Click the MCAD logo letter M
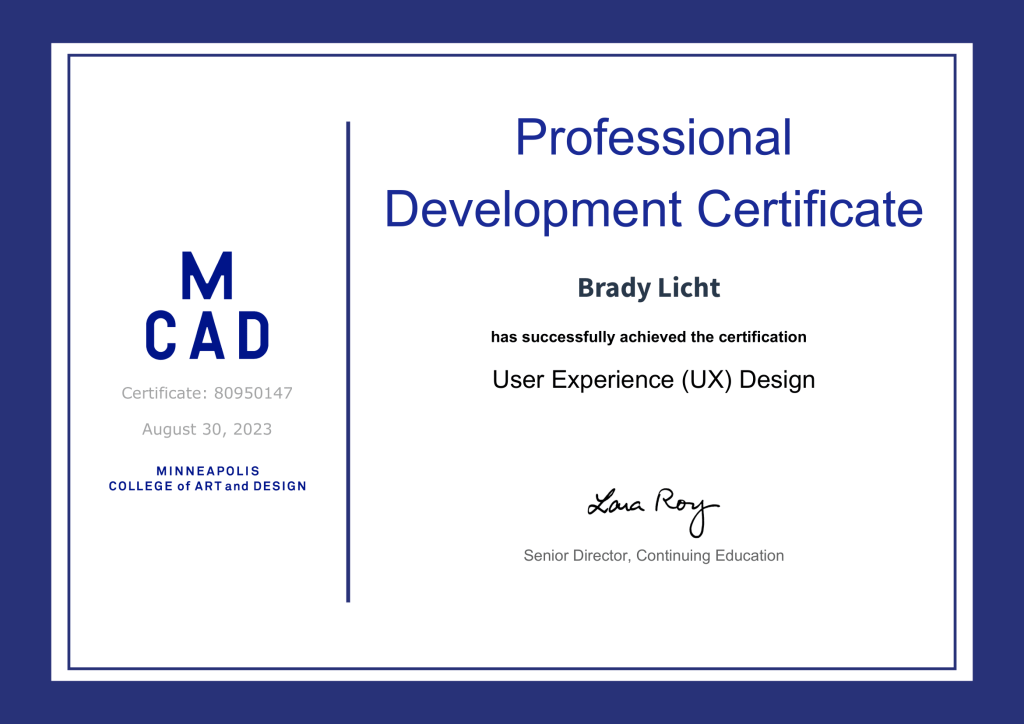Screen dimensions: 1024x724 [207, 276]
